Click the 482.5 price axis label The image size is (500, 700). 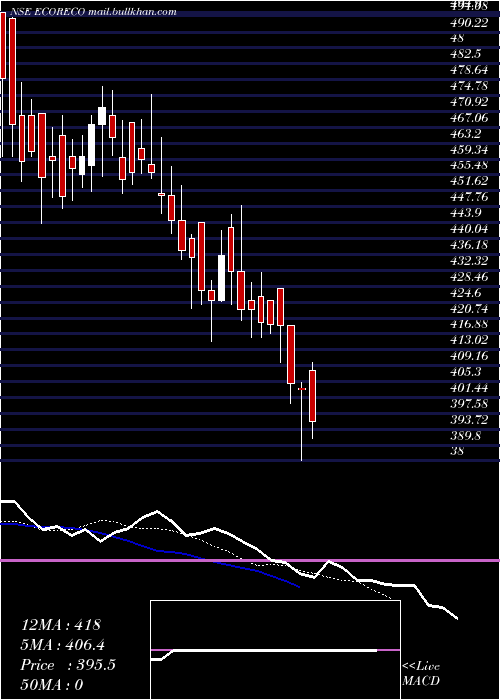pos(466,54)
